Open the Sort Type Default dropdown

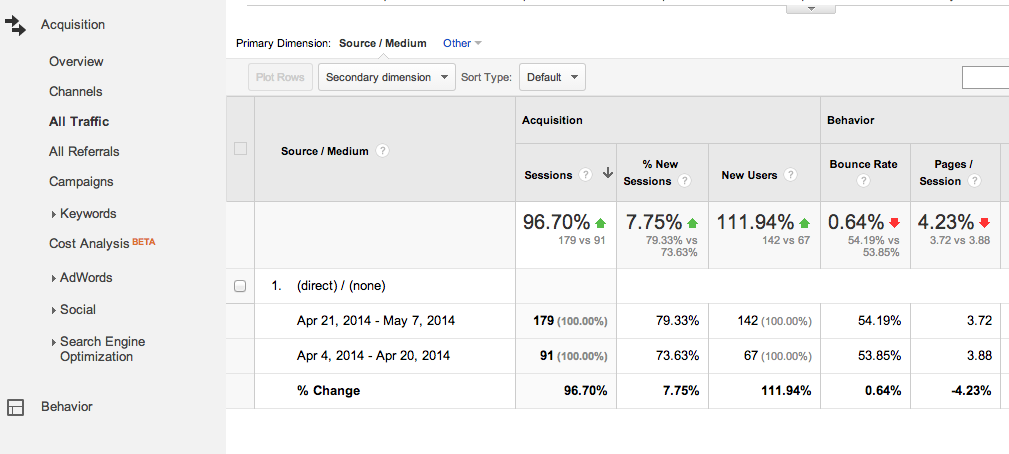pos(551,77)
